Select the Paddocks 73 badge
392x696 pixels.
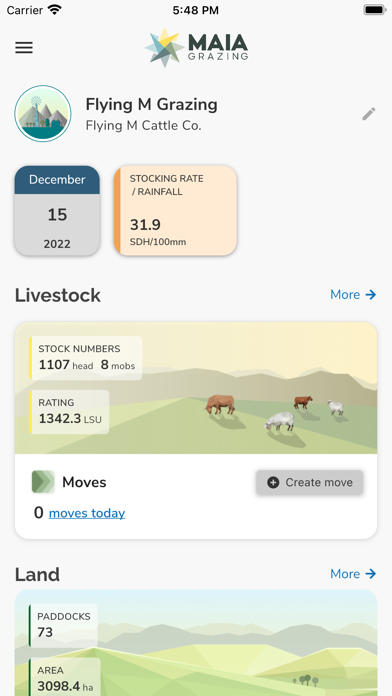click(x=63, y=625)
